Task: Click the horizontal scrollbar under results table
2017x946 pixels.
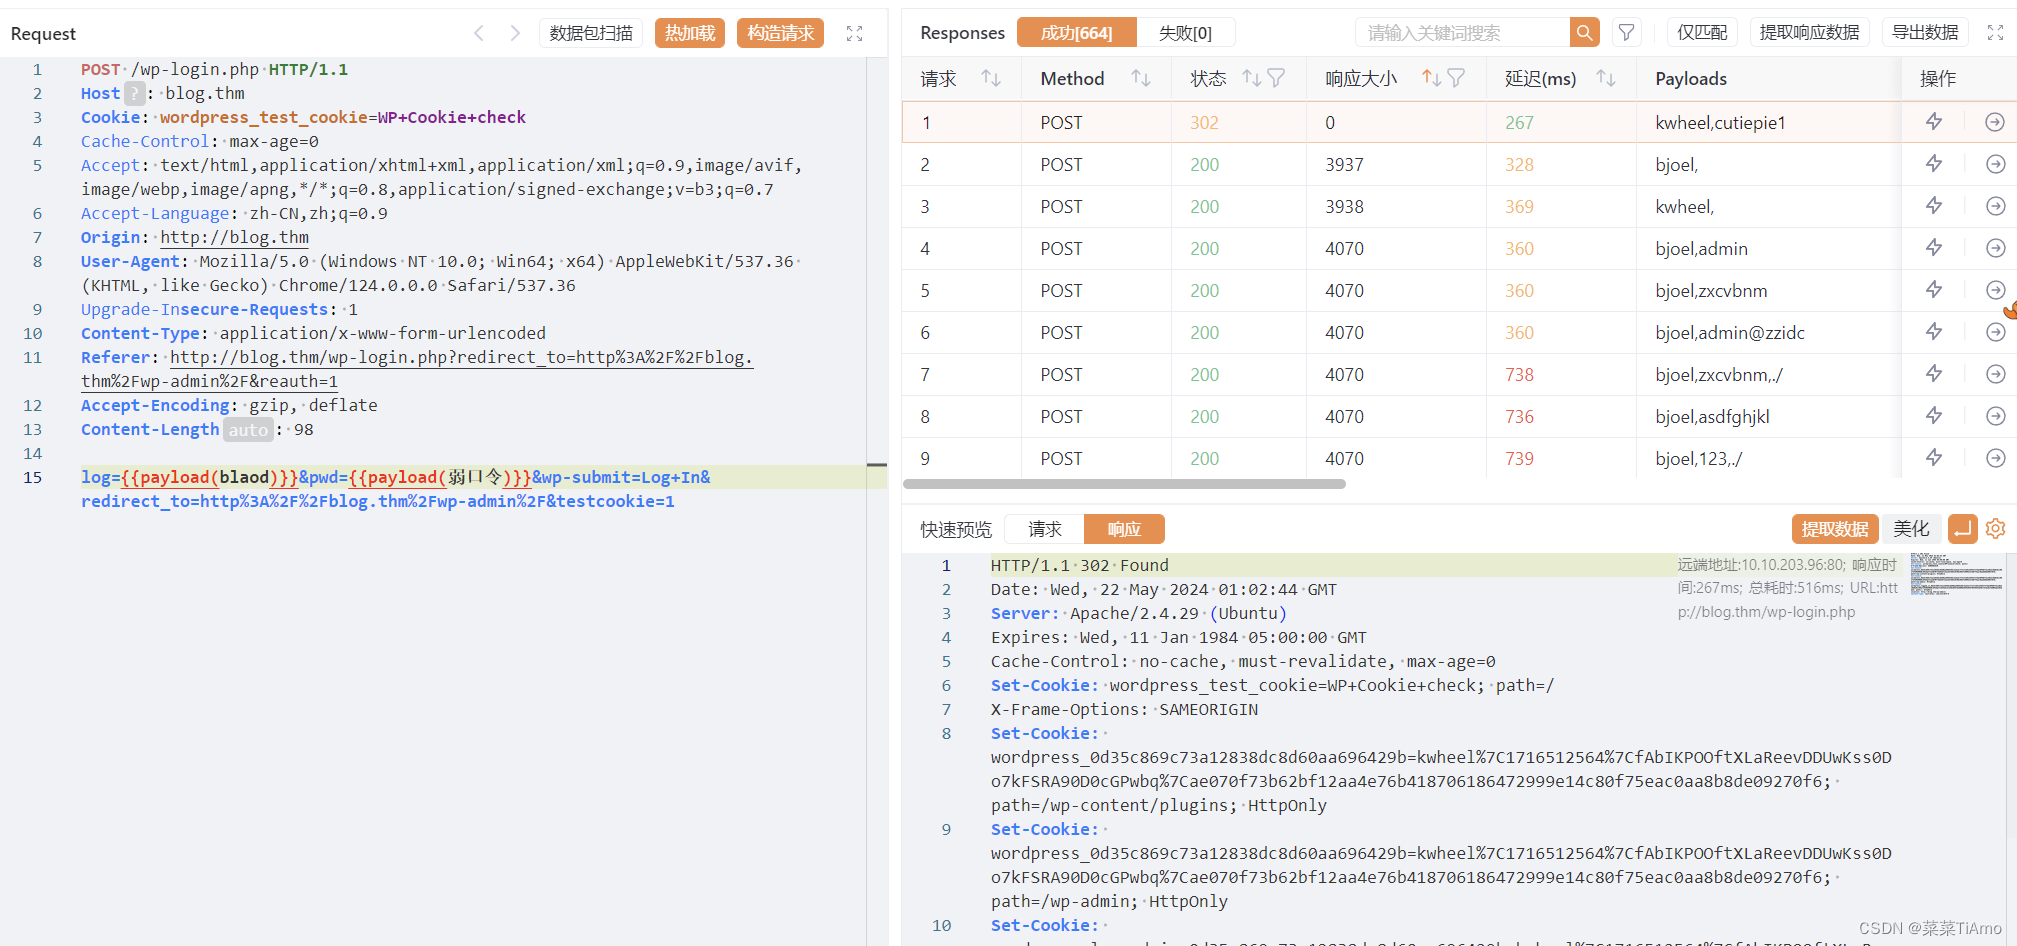Action: pyautogui.click(x=1124, y=484)
